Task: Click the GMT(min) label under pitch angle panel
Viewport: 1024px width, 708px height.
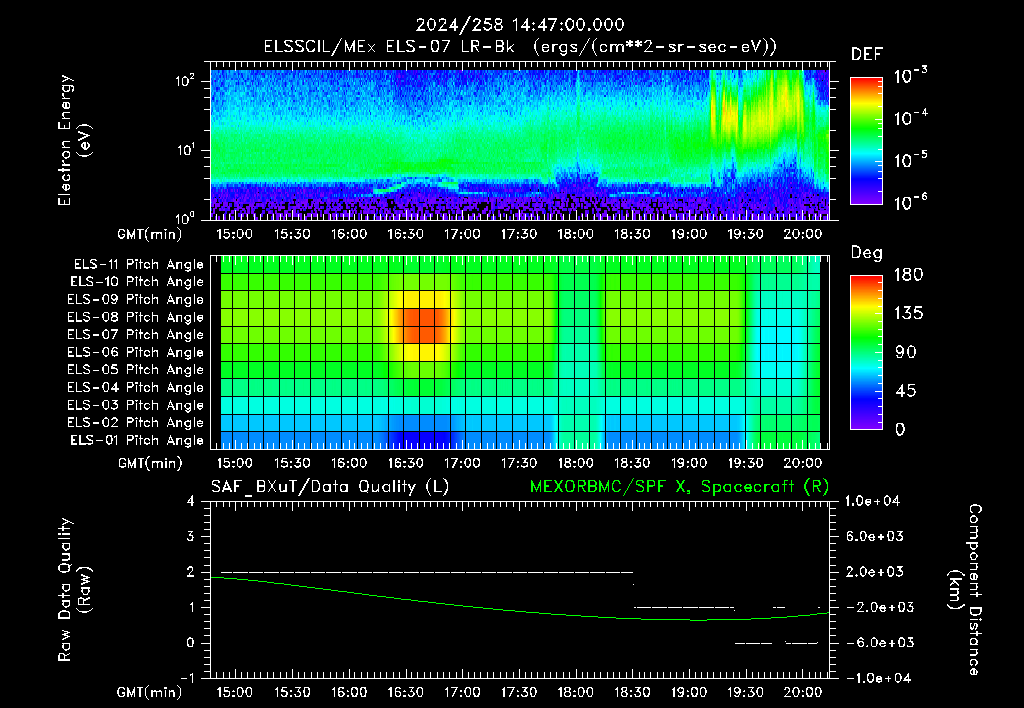Action: click(x=150, y=464)
